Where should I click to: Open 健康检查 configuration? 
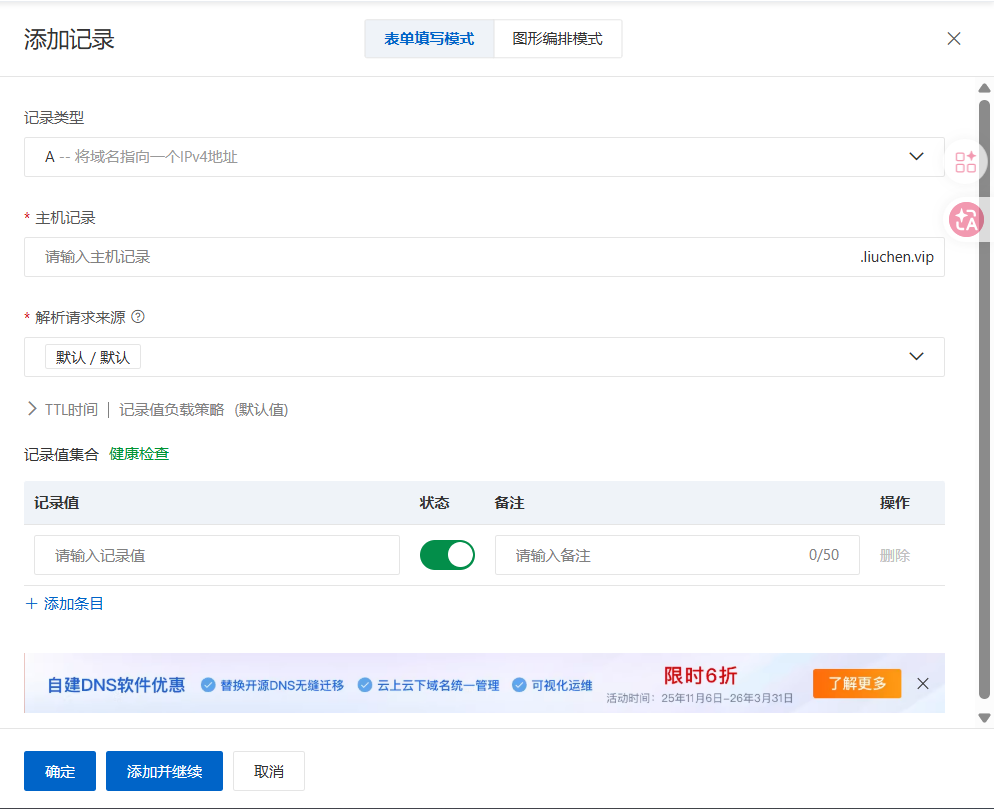click(x=139, y=453)
